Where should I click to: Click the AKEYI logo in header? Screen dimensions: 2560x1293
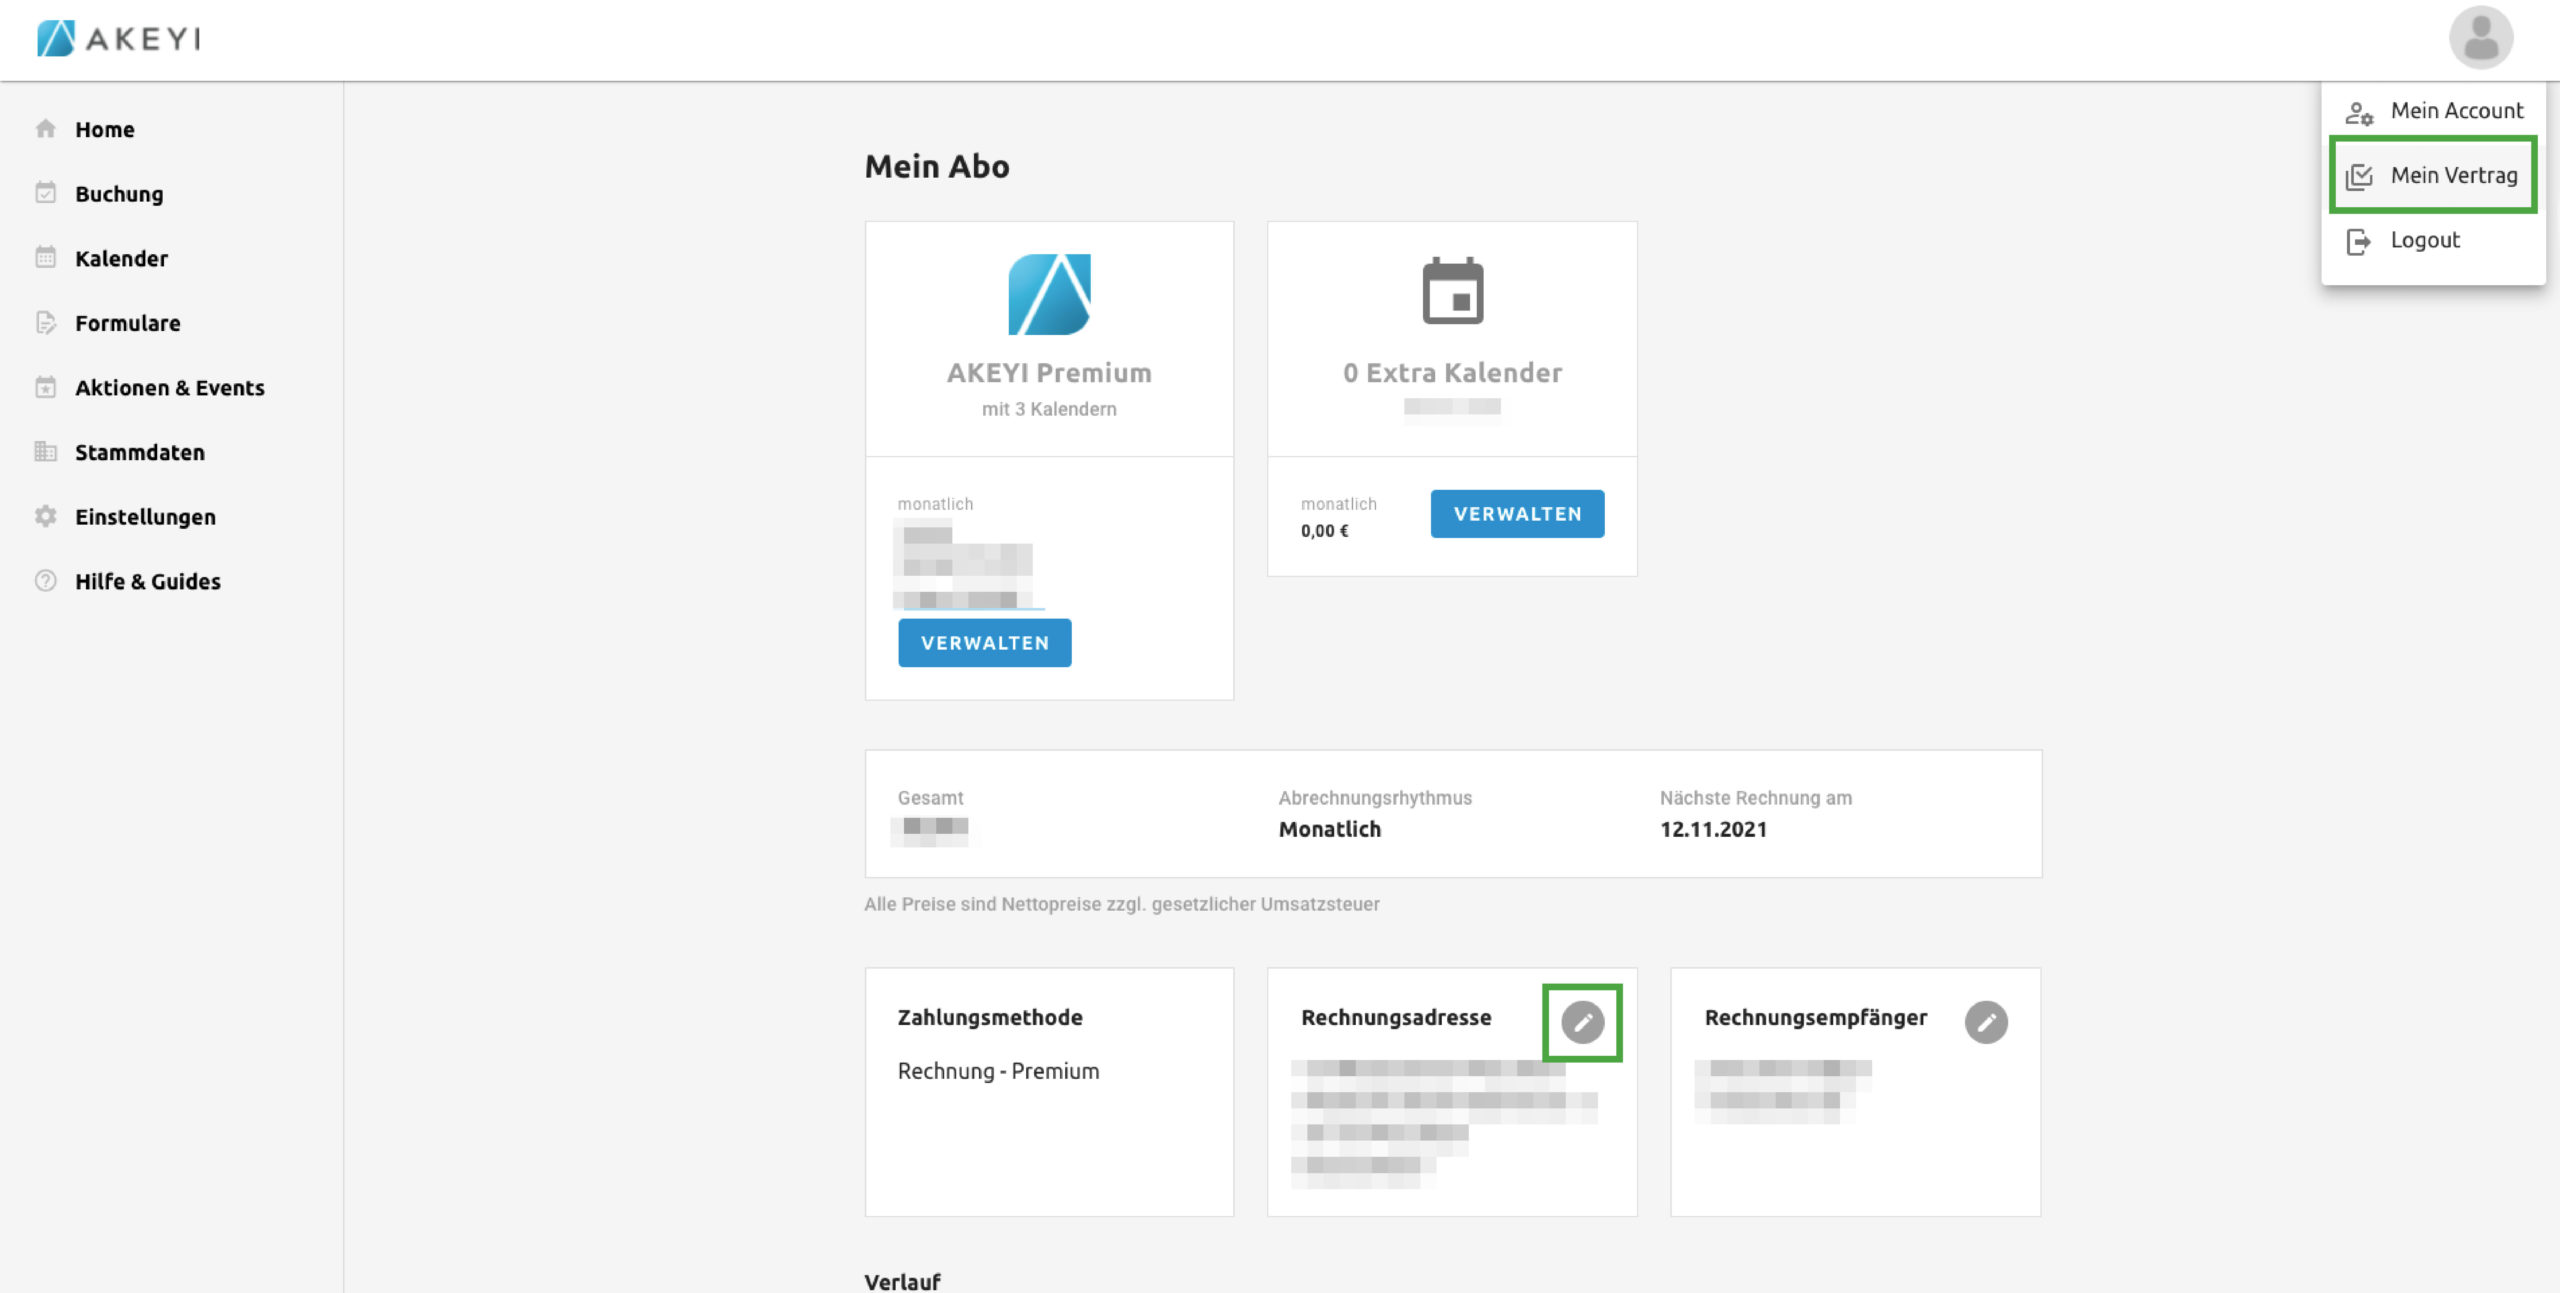pyautogui.click(x=119, y=38)
